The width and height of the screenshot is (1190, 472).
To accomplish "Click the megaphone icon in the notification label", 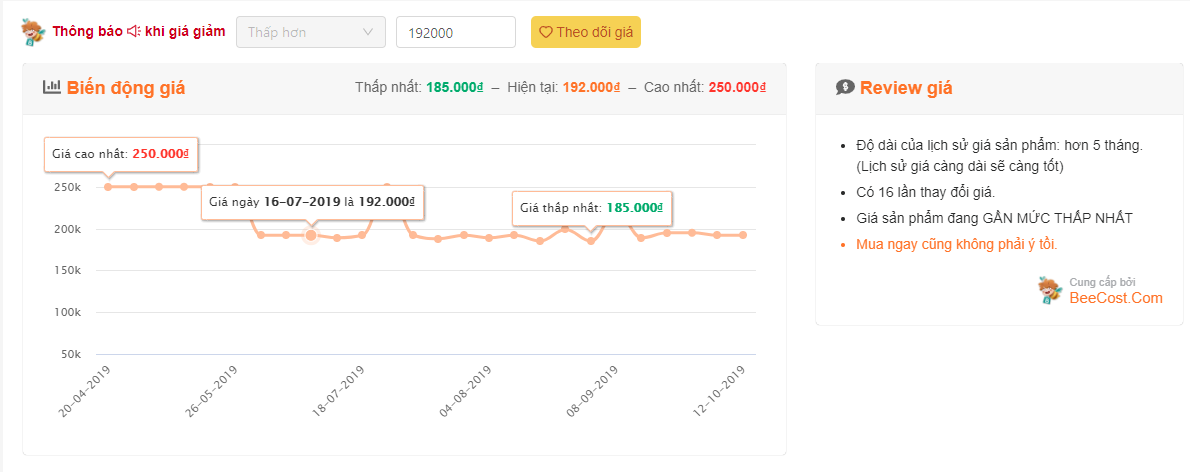I will [x=134, y=32].
